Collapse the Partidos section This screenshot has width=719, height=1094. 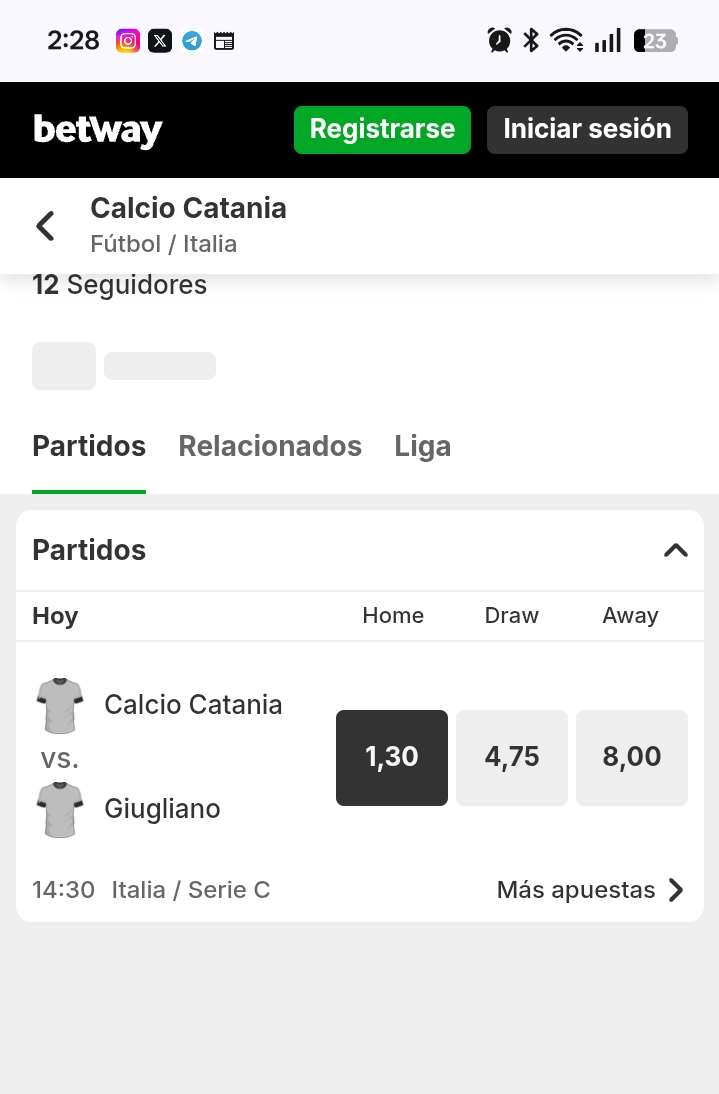click(x=676, y=550)
